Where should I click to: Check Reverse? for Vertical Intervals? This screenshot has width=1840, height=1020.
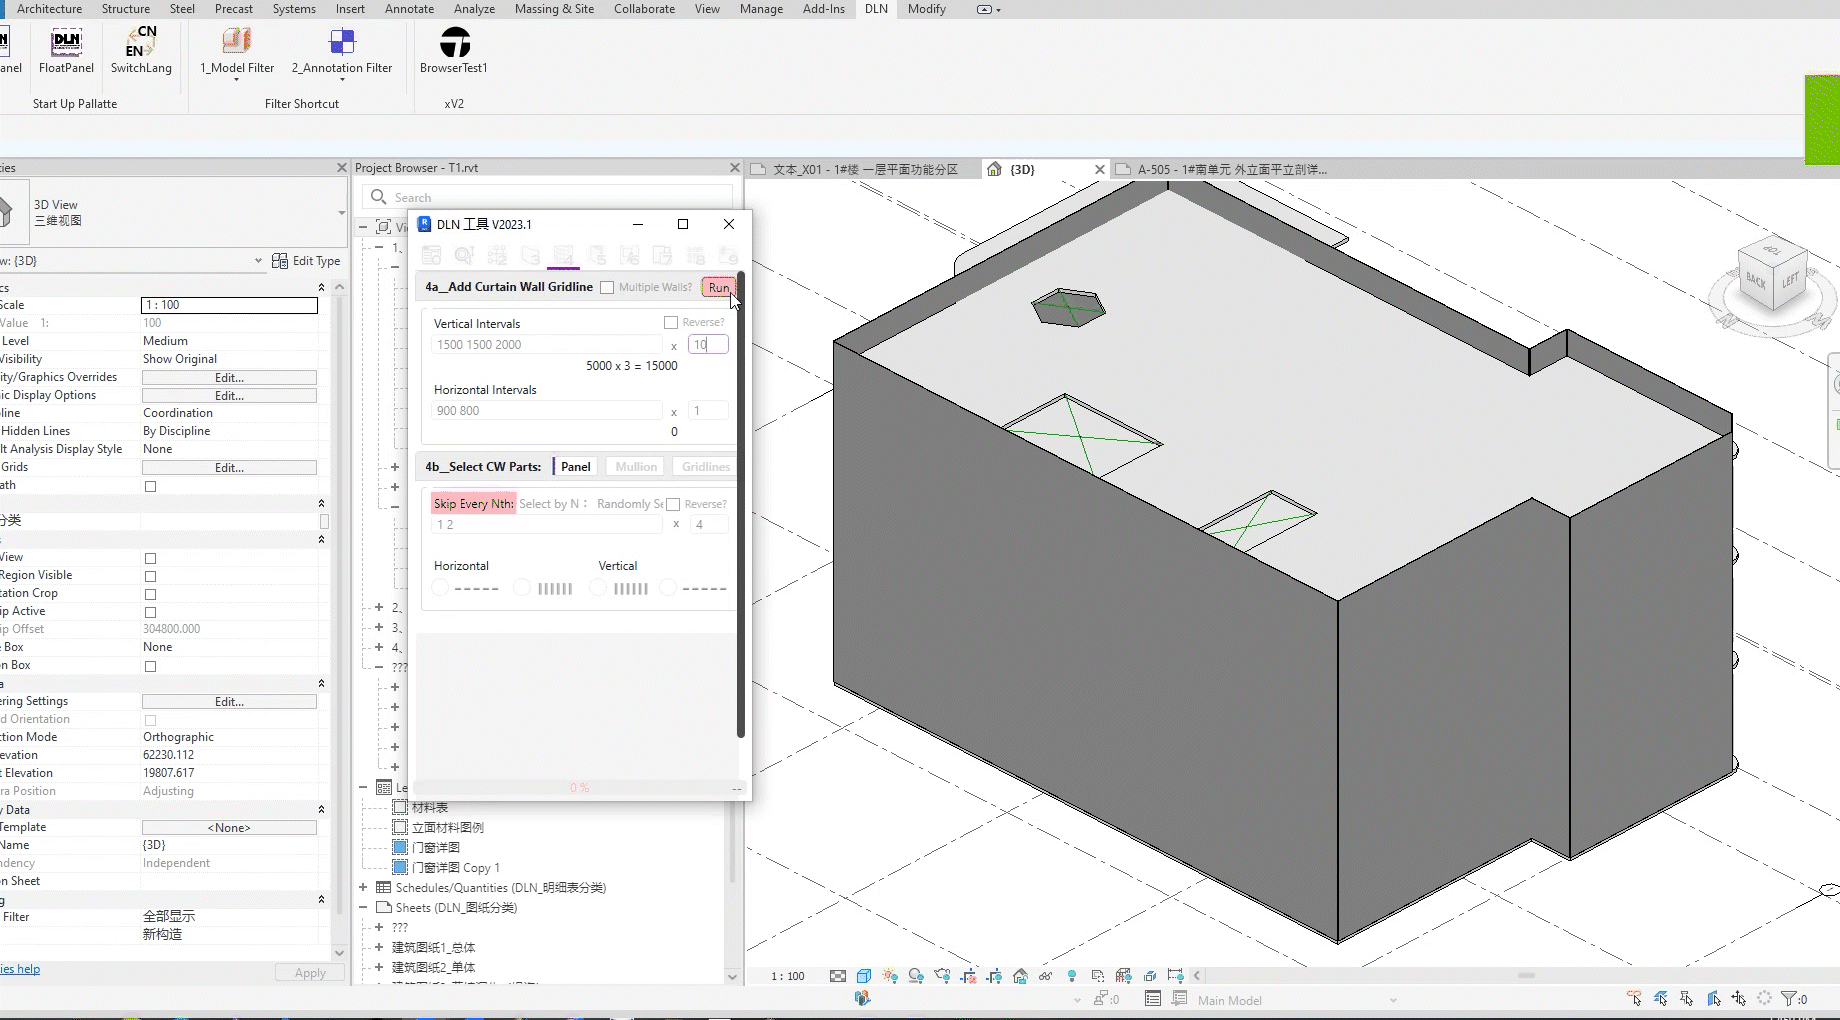pos(671,323)
